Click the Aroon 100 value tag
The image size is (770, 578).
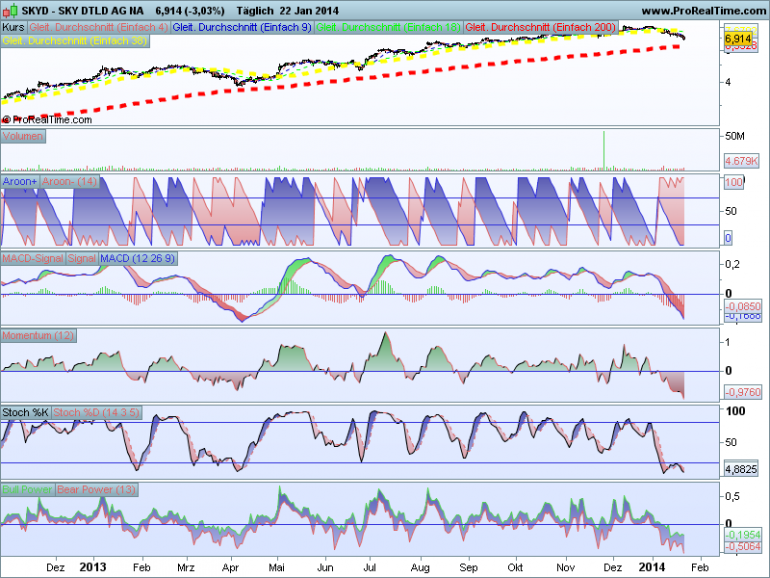click(734, 182)
